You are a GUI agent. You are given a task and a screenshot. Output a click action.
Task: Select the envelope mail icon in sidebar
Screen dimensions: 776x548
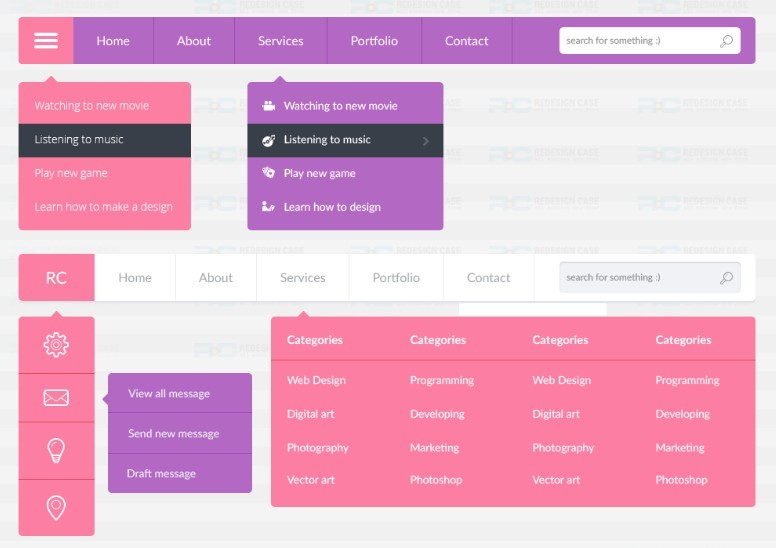(56, 398)
